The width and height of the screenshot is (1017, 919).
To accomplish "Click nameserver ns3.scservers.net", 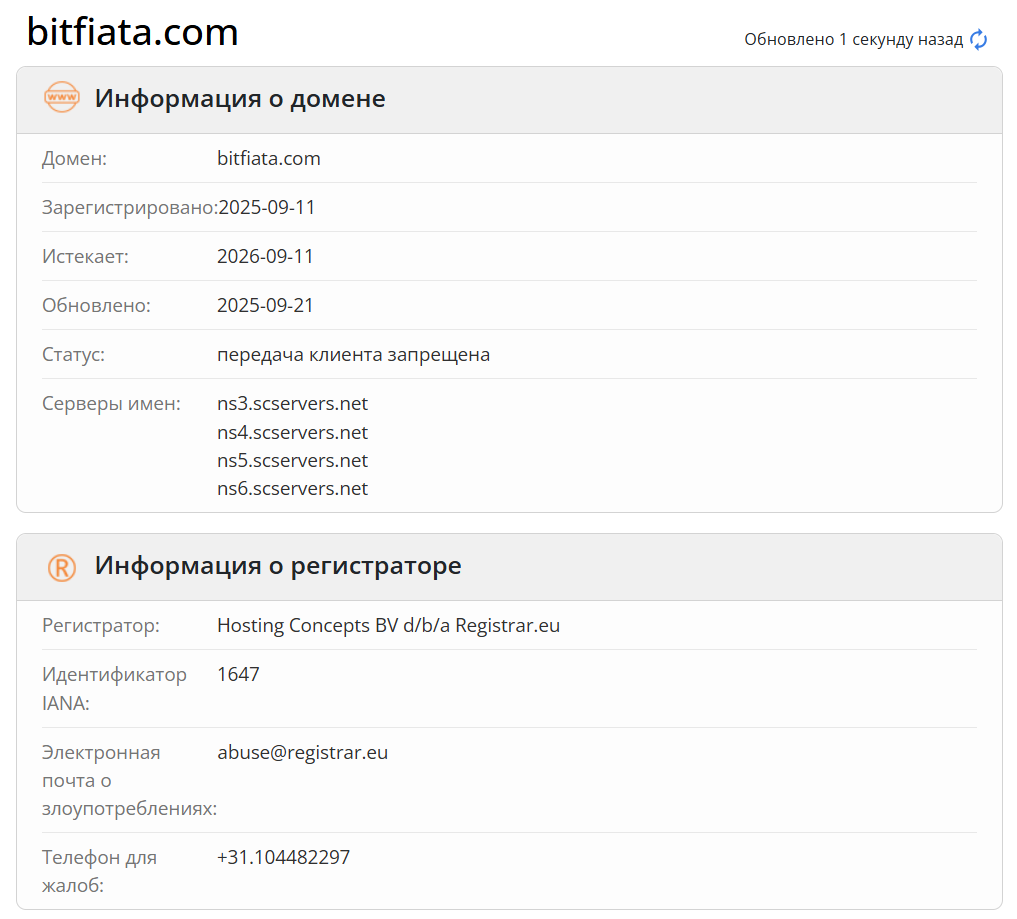I will point(292,403).
